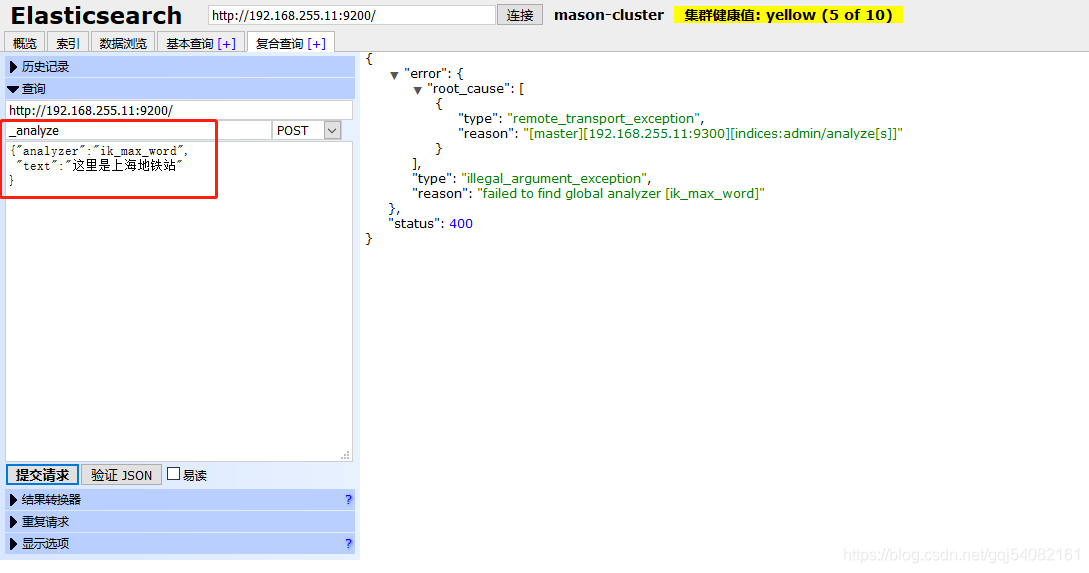Click the mason-cluster name

608,15
